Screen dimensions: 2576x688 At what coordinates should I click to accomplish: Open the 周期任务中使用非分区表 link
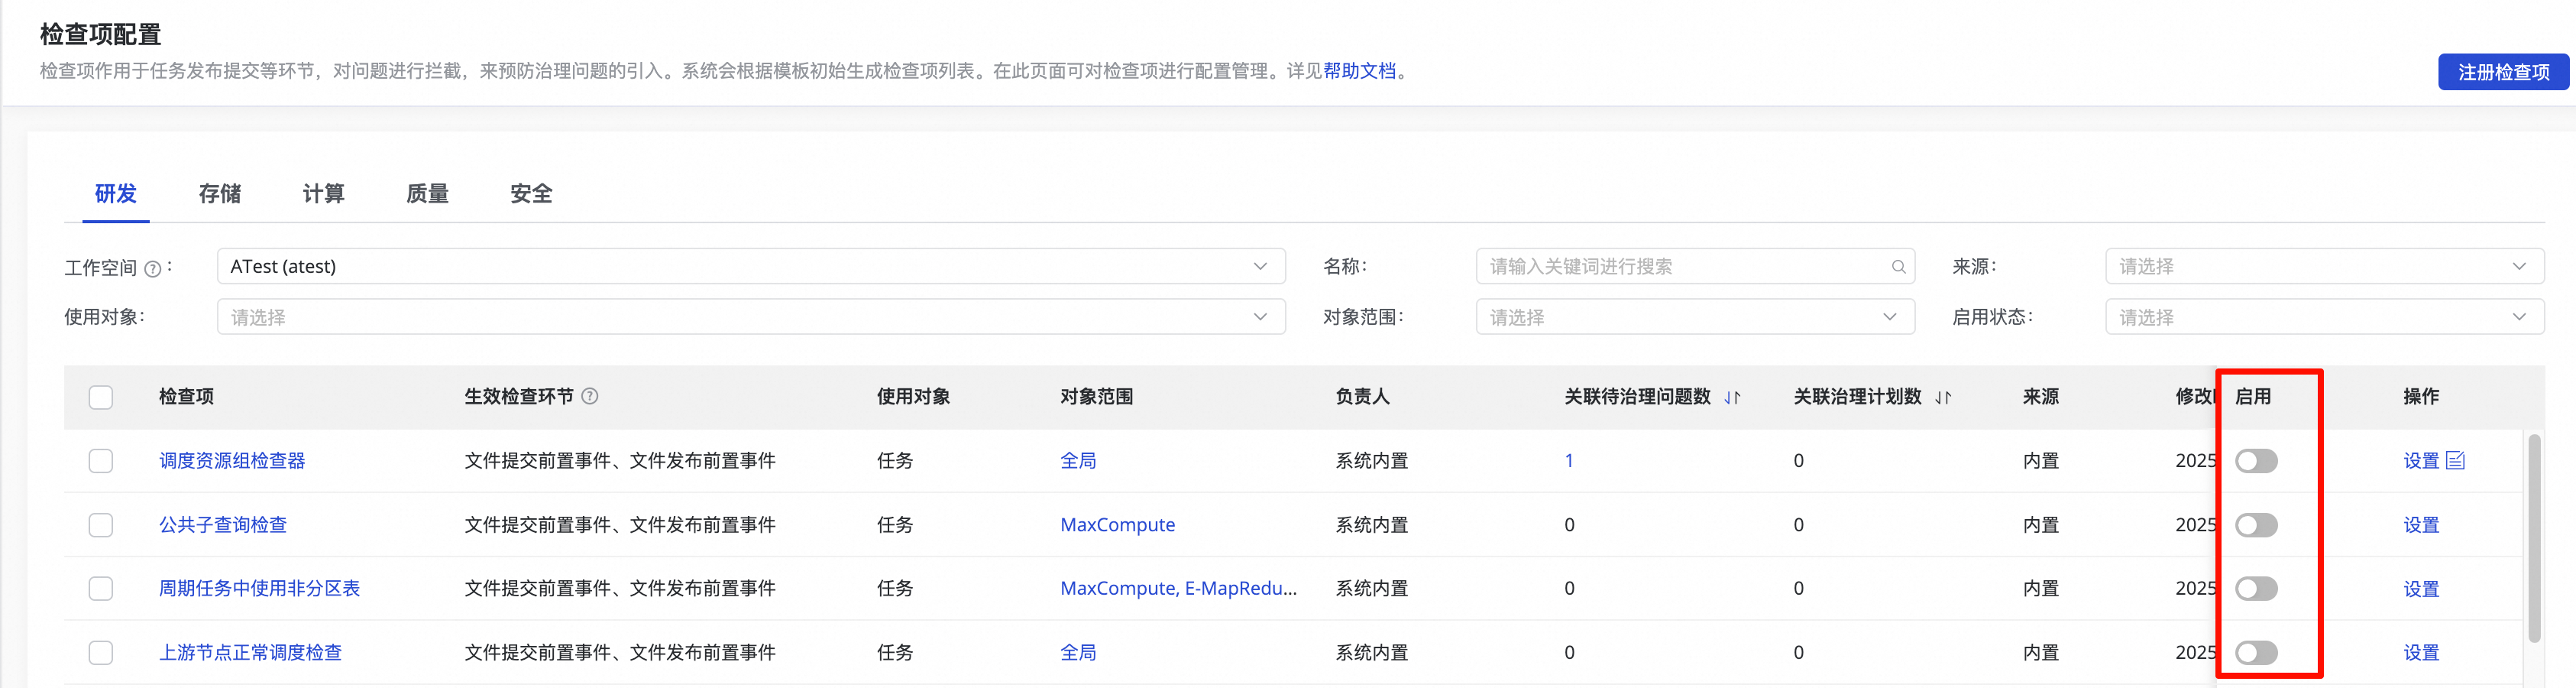click(x=260, y=589)
